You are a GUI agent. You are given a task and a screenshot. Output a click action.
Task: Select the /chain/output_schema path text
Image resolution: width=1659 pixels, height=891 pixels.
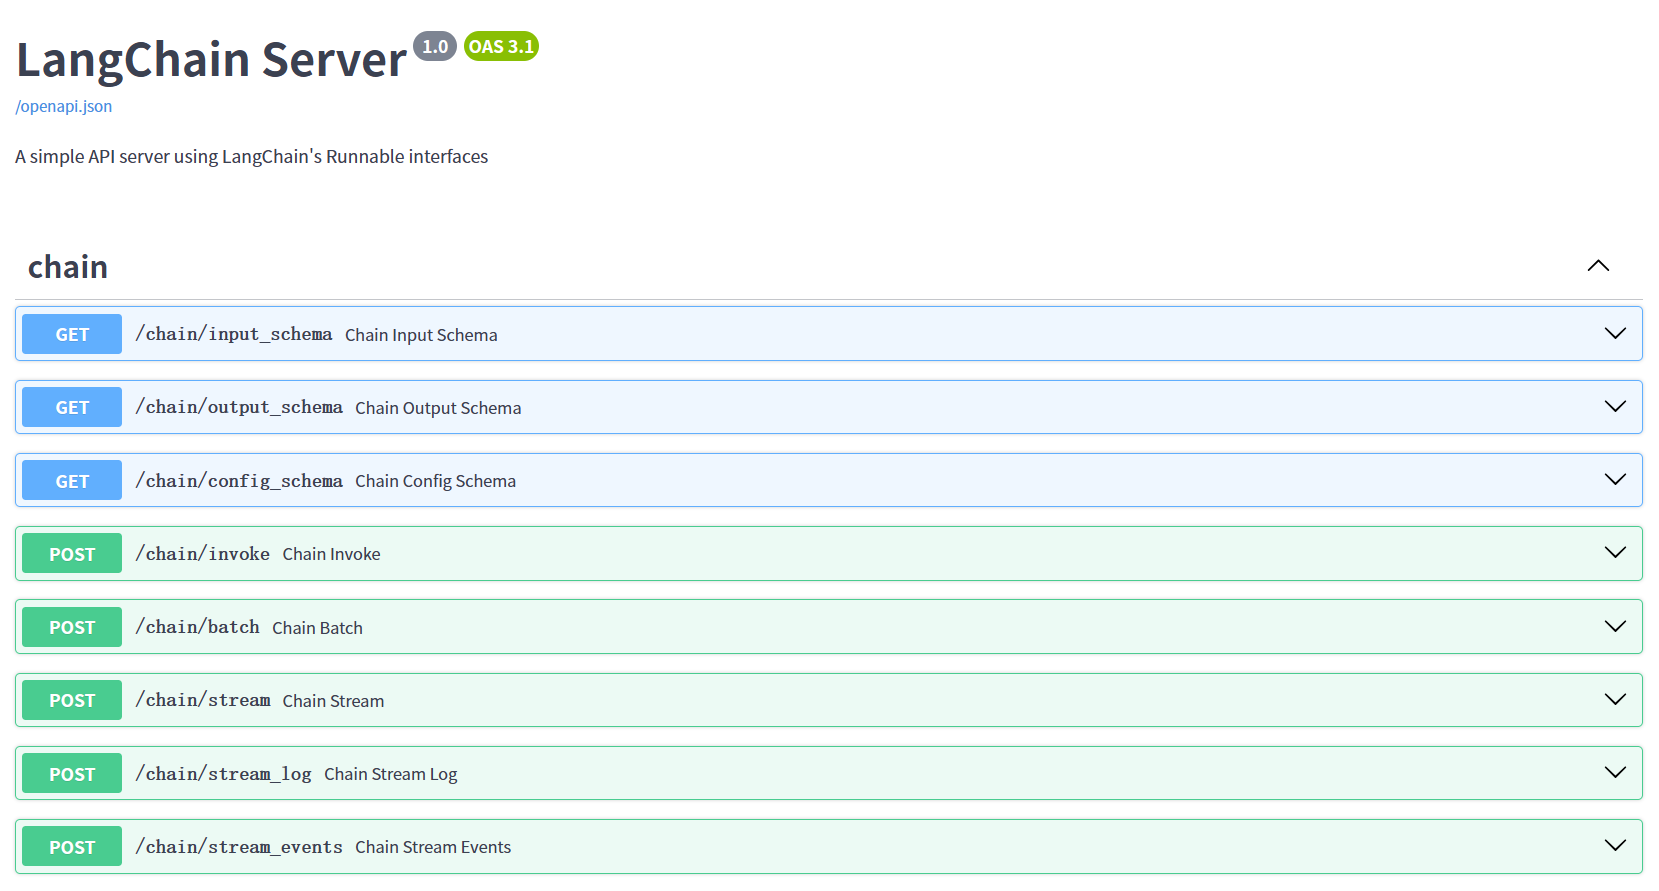point(239,407)
